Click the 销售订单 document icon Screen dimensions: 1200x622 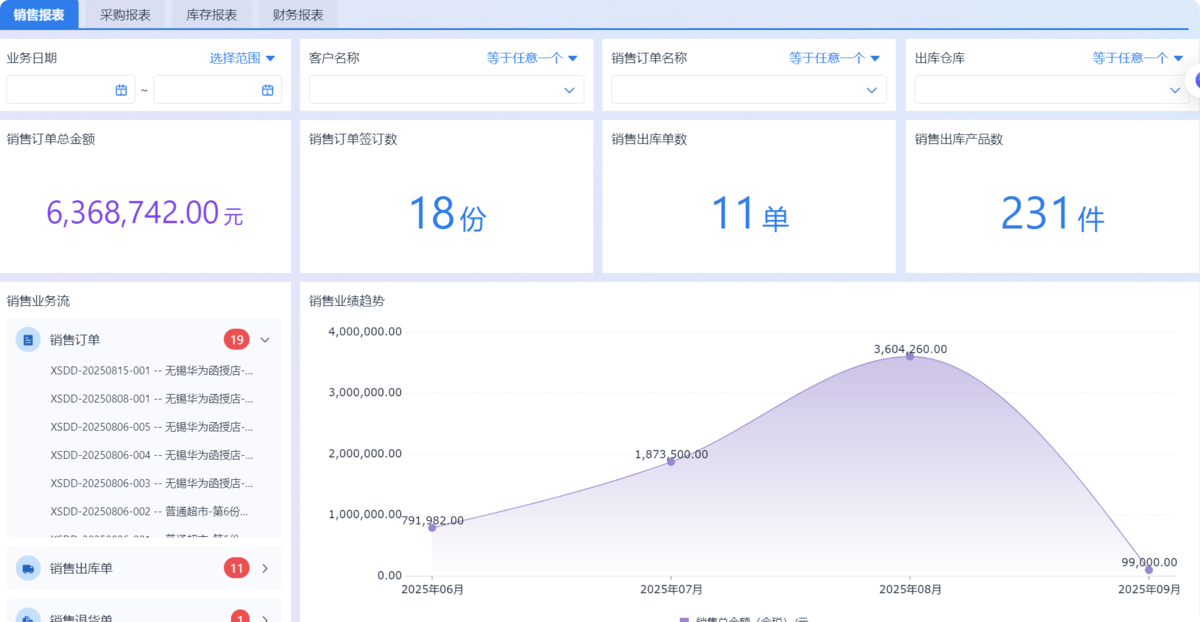point(28,340)
